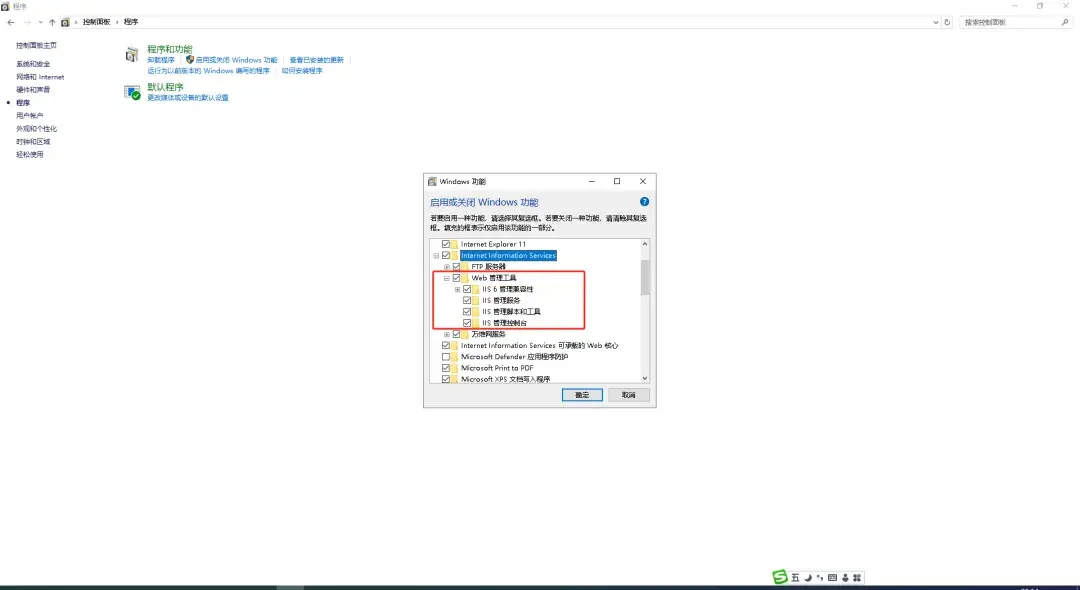Image resolution: width=1080 pixels, height=590 pixels.
Task: Click the up-folder navigation arrow
Action: tap(51, 21)
